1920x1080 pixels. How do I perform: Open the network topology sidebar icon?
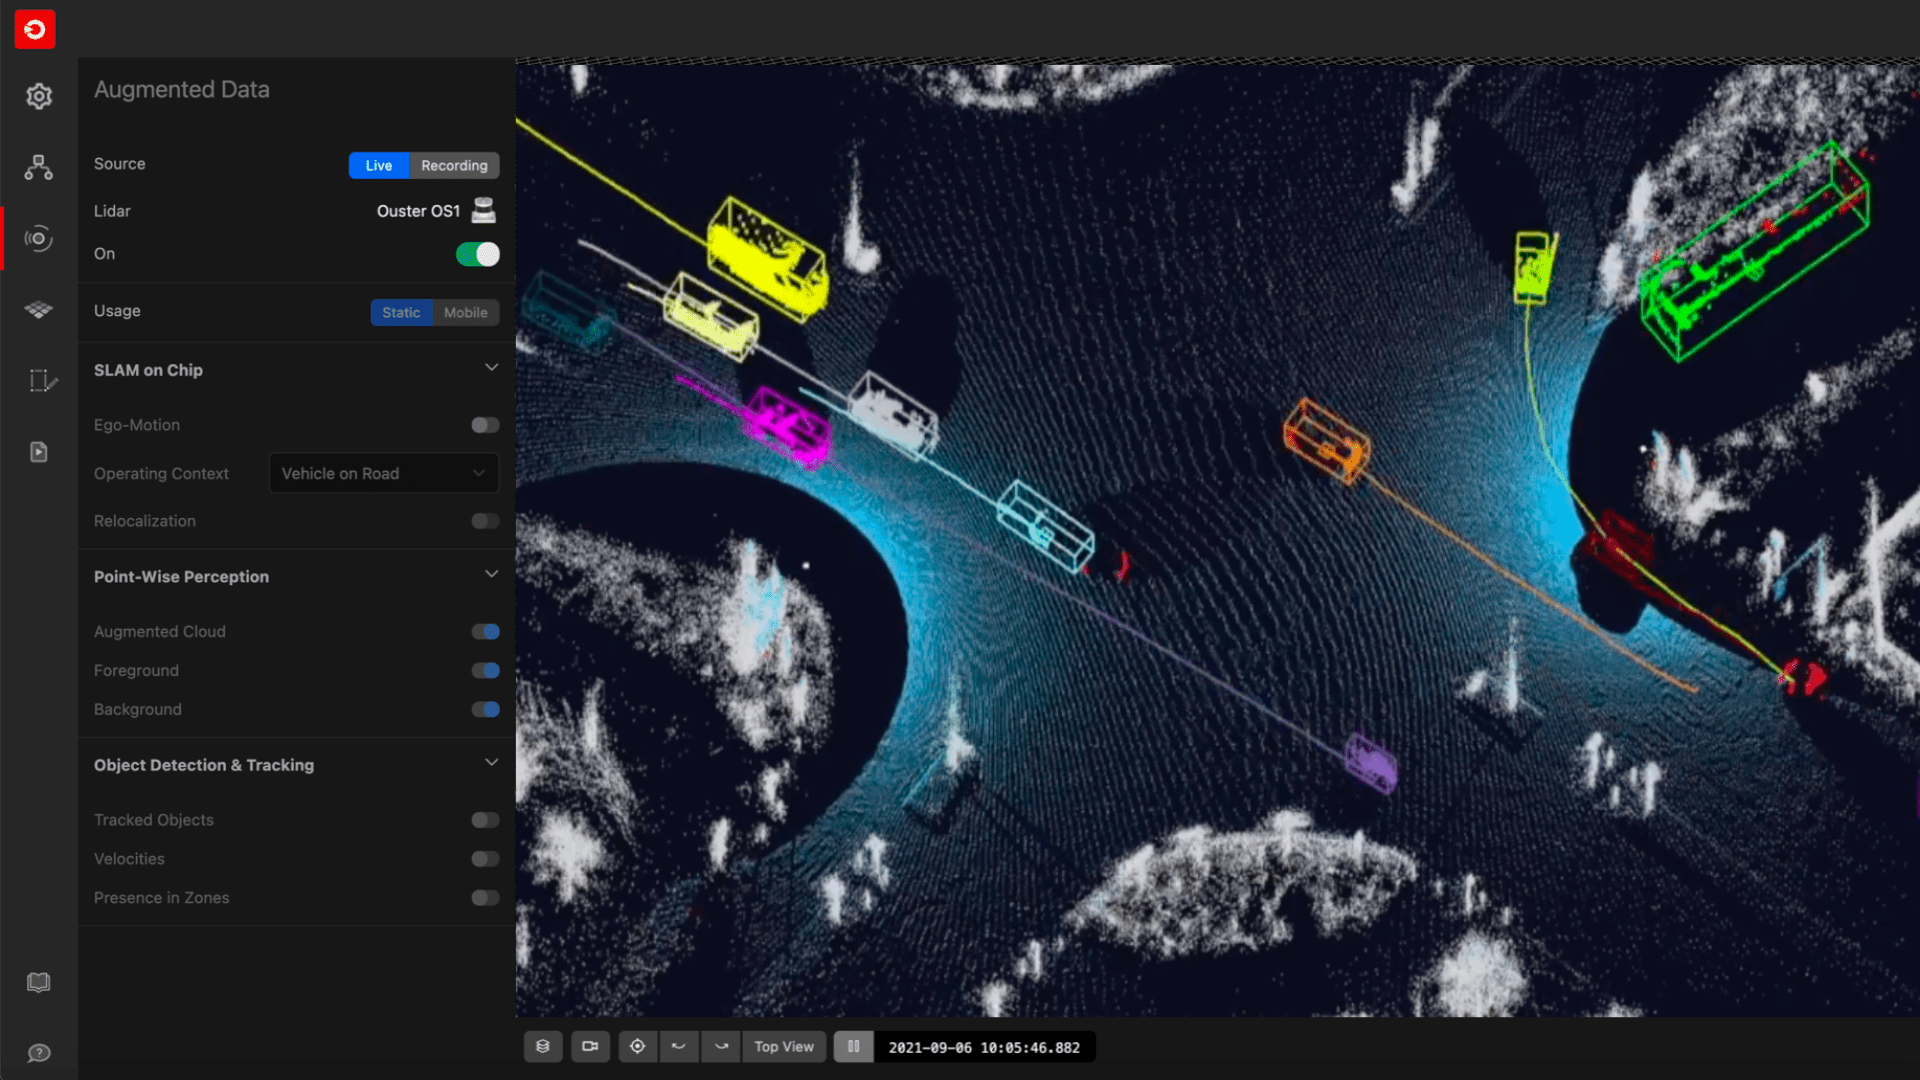coord(39,167)
